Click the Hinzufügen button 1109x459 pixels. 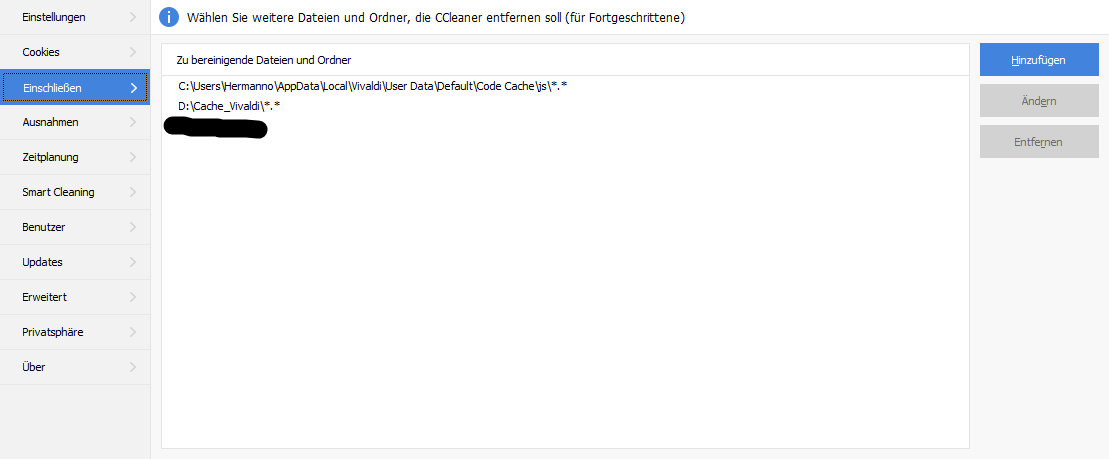tap(1039, 59)
